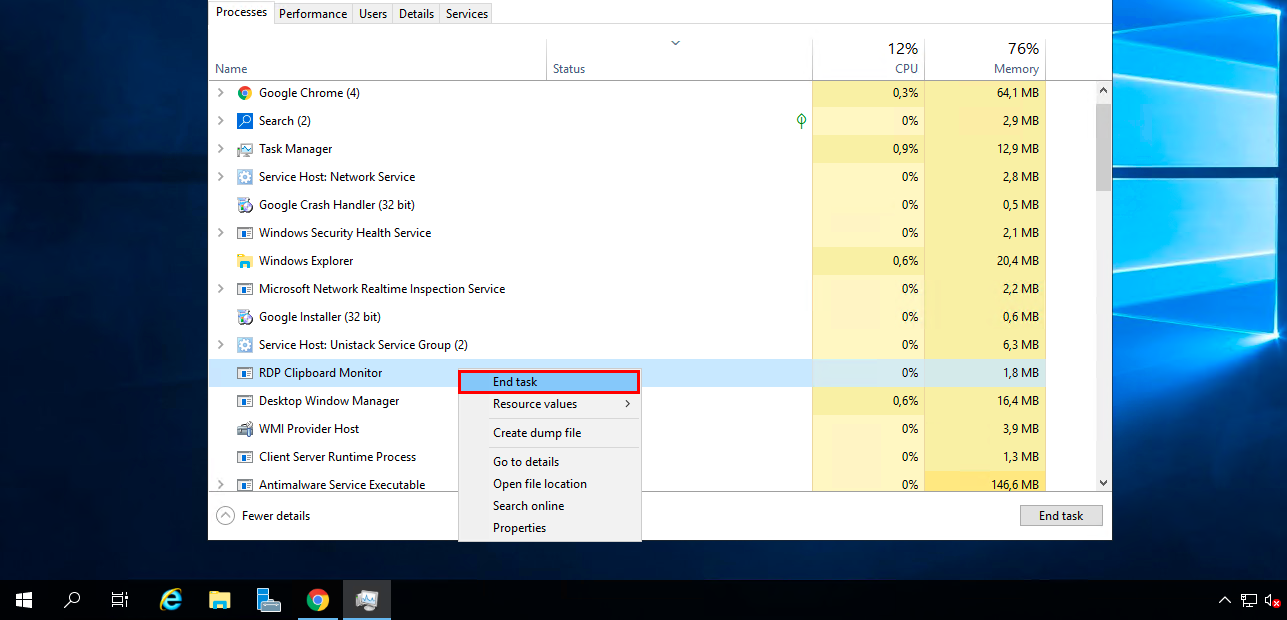Image resolution: width=1287 pixels, height=620 pixels.
Task: Select the Processes tab
Action: coord(242,12)
